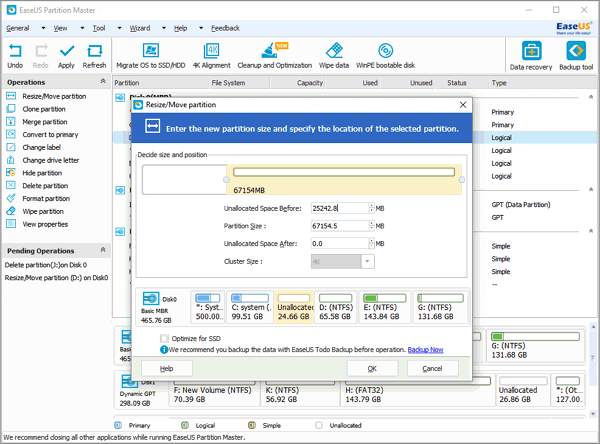Open Migrate OS to SSD/HDD tool
Image resolution: width=600 pixels, height=444 pixels.
[x=150, y=56]
